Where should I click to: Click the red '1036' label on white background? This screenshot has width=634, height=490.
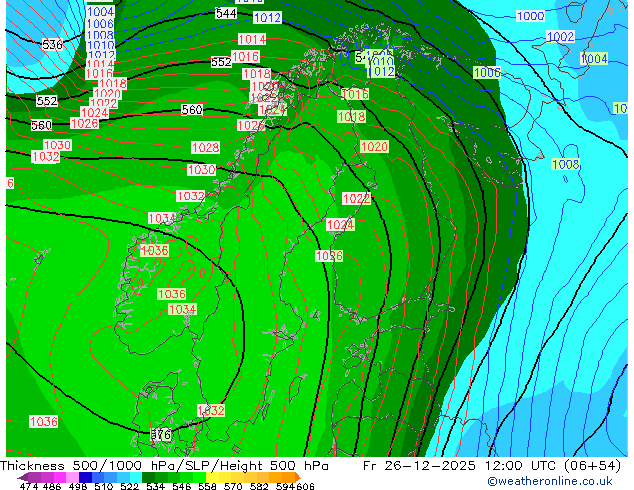44,422
